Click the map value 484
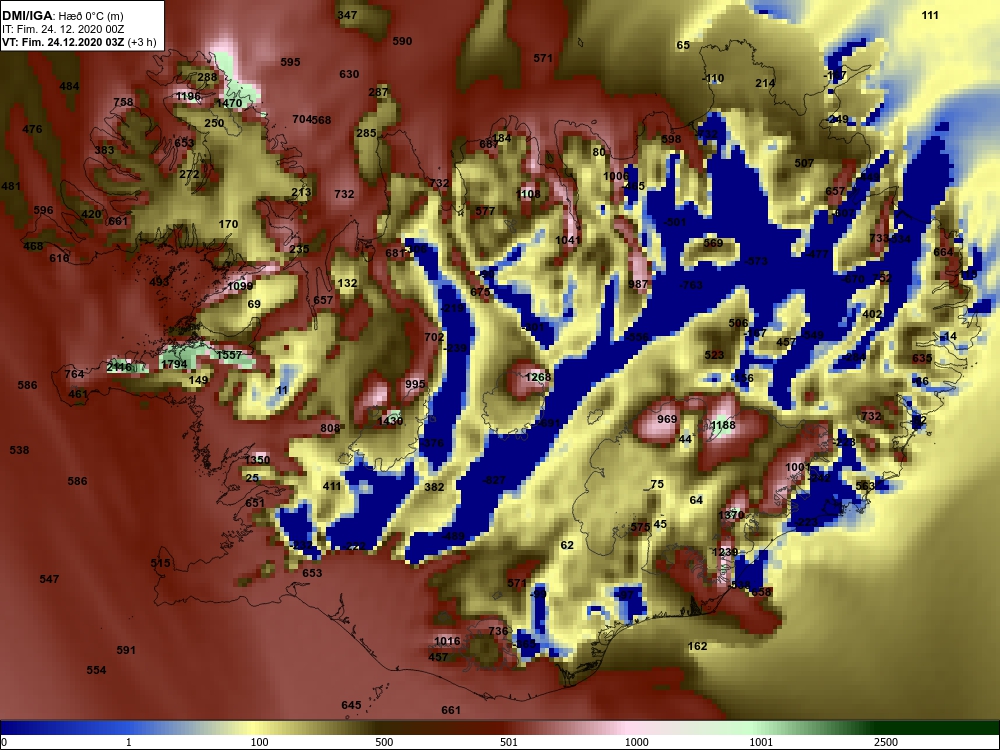 pos(70,87)
